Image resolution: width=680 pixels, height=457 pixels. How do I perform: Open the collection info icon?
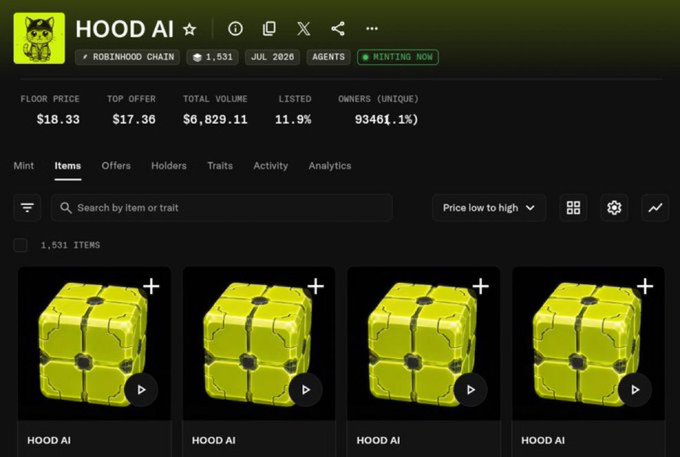[x=235, y=29]
